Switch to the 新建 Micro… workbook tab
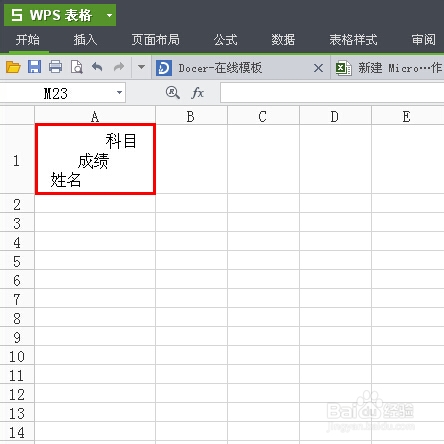 click(x=388, y=68)
